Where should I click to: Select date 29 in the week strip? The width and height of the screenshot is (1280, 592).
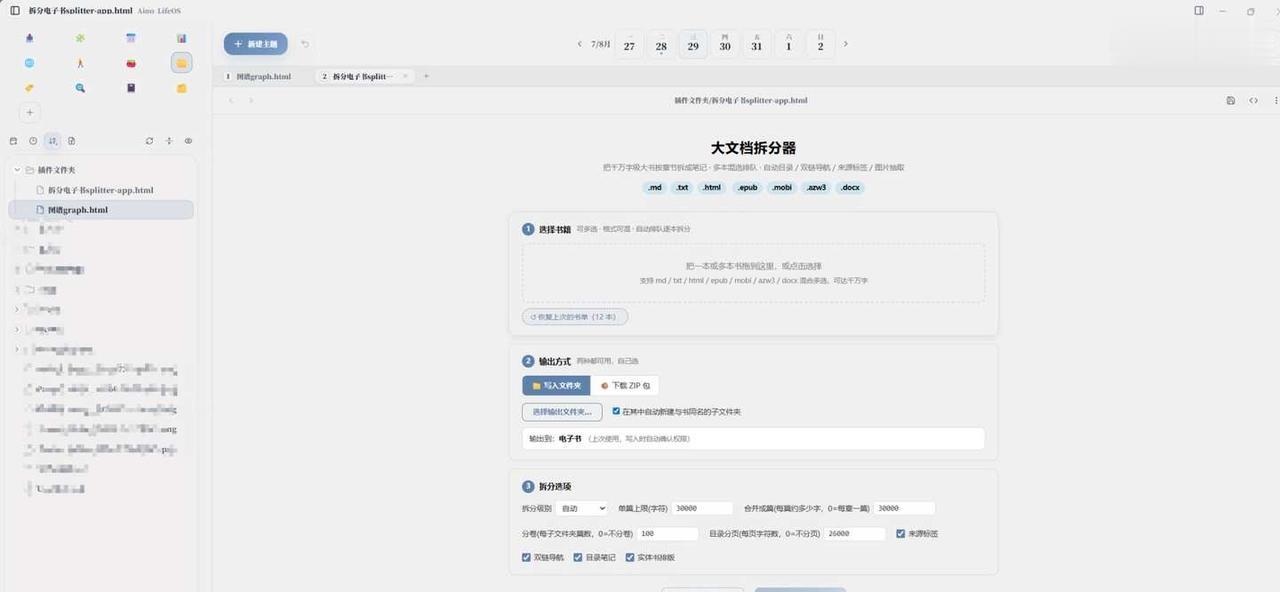[693, 44]
